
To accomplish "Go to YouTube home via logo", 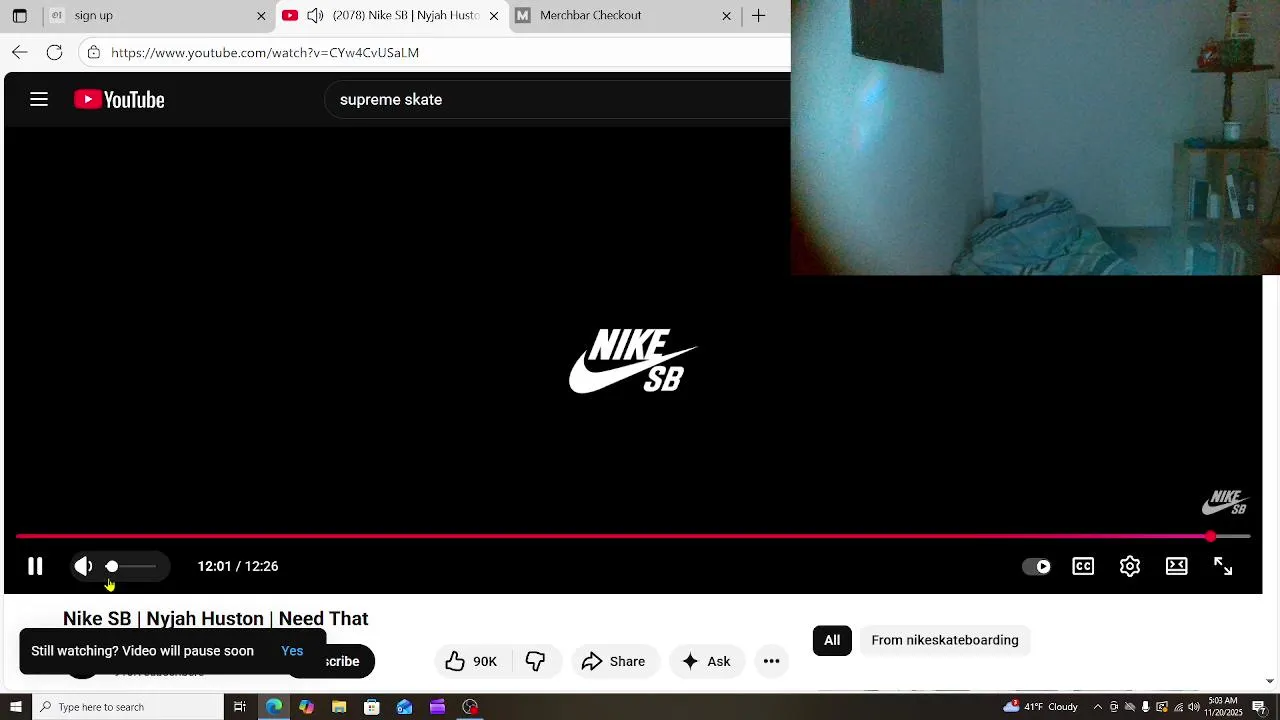I will pyautogui.click(x=119, y=99).
